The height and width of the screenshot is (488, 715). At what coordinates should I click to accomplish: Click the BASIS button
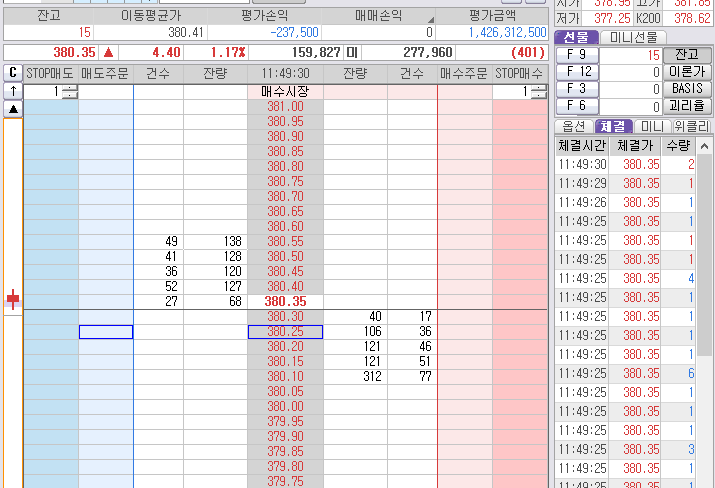point(687,89)
